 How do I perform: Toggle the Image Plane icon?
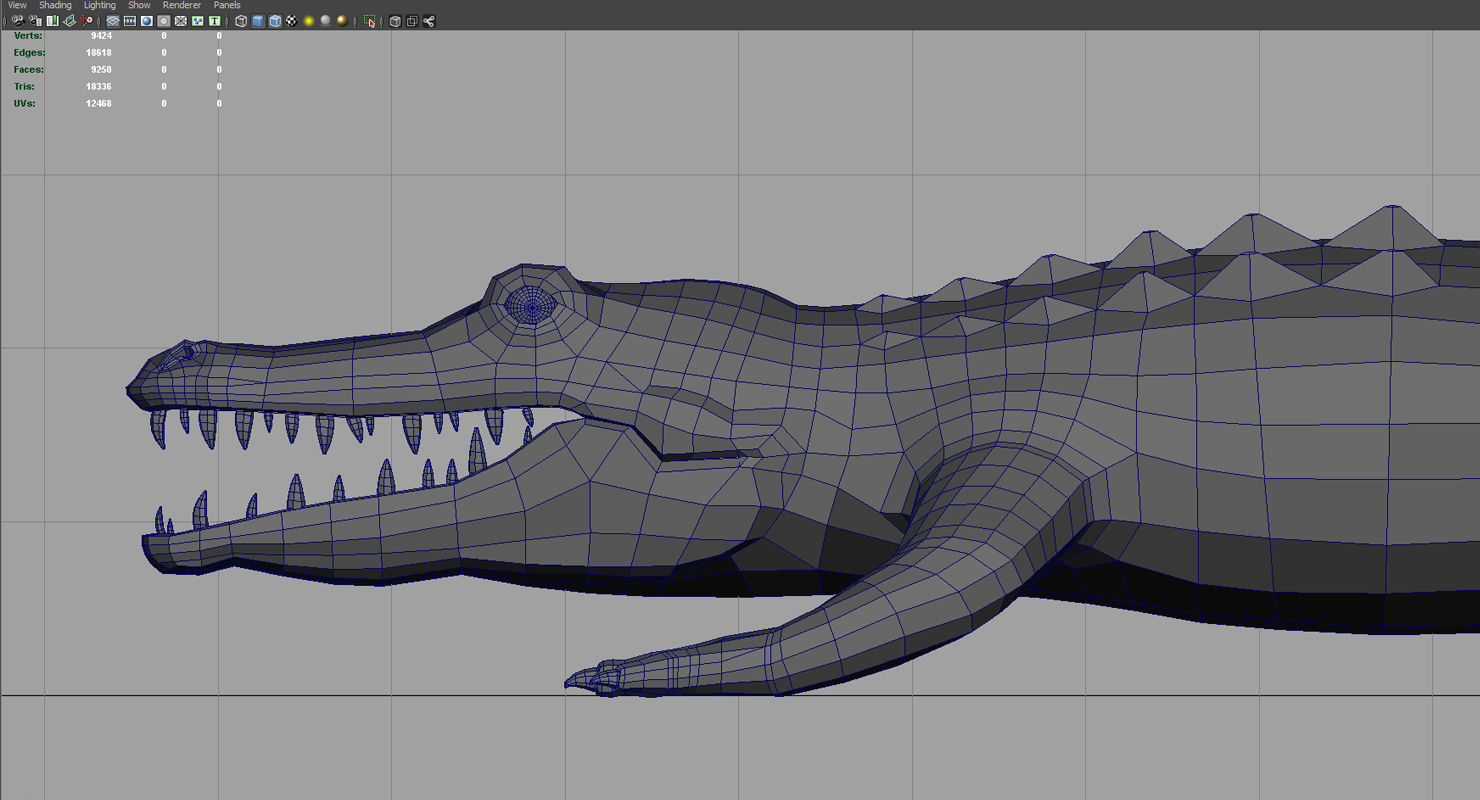[69, 21]
